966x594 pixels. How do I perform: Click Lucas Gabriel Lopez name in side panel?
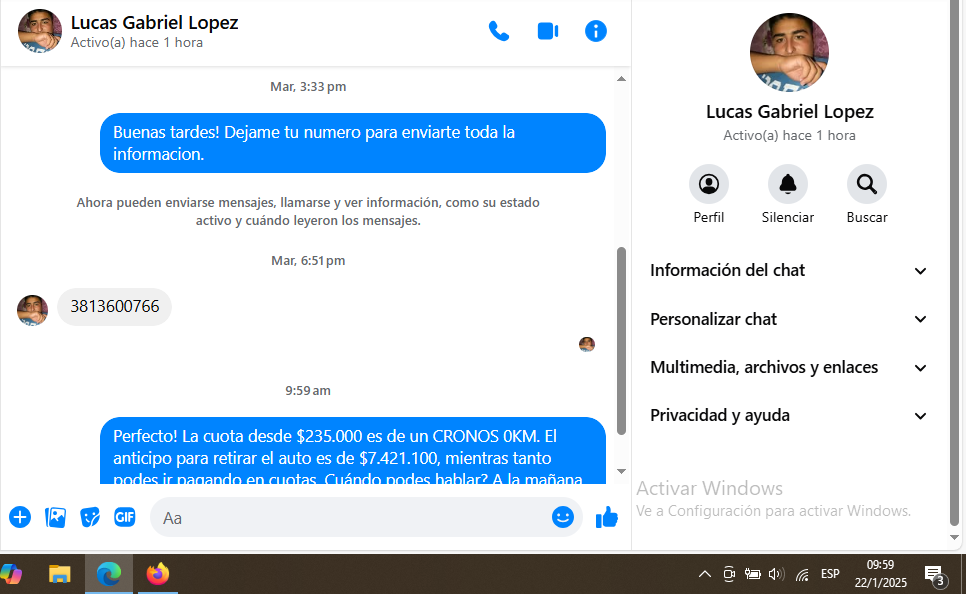(x=789, y=112)
